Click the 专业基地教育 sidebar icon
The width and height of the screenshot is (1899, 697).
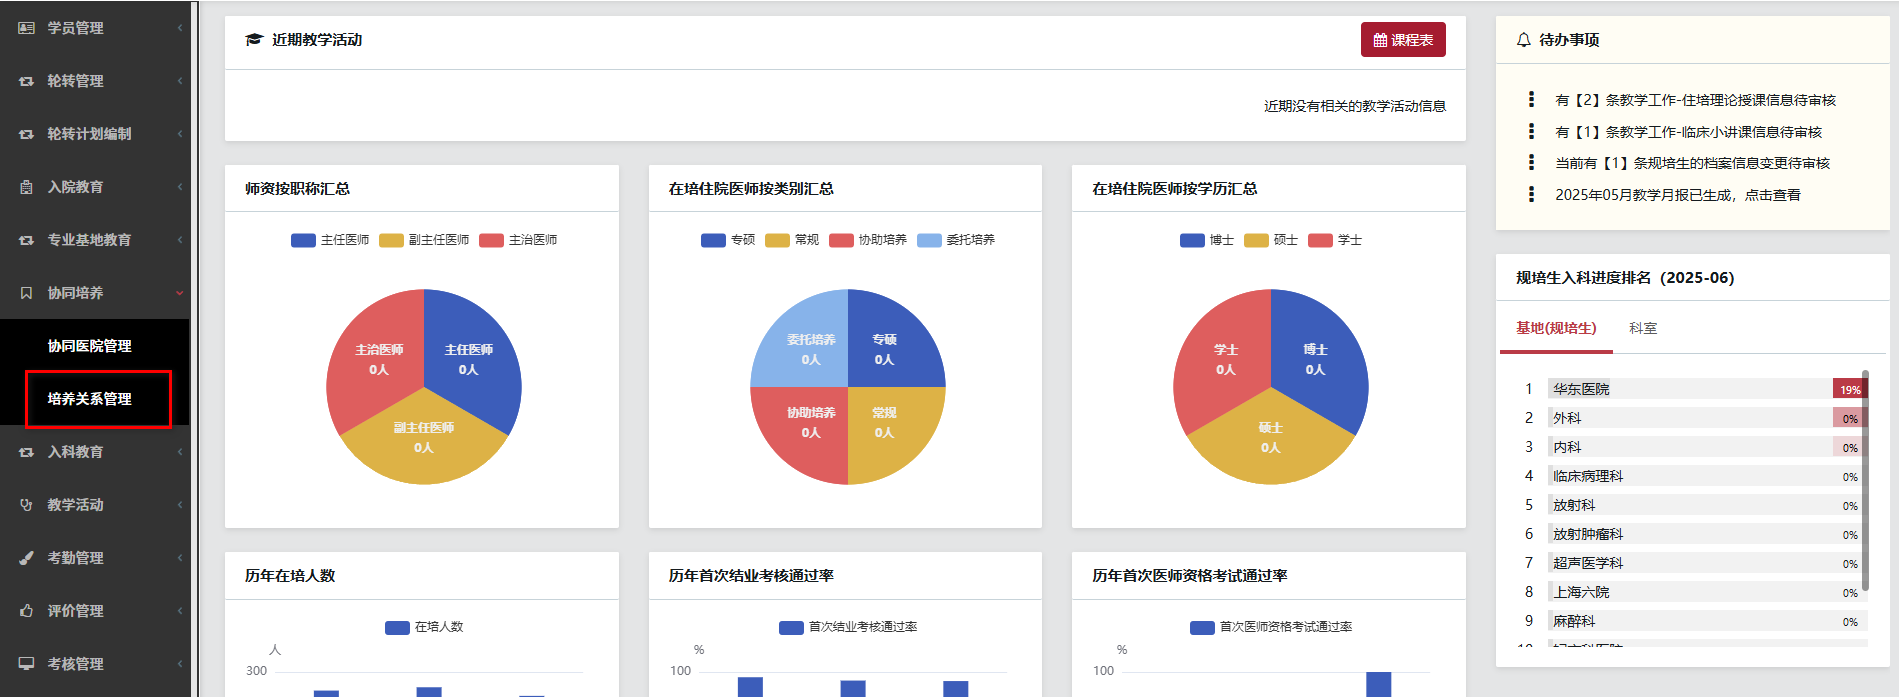point(26,240)
